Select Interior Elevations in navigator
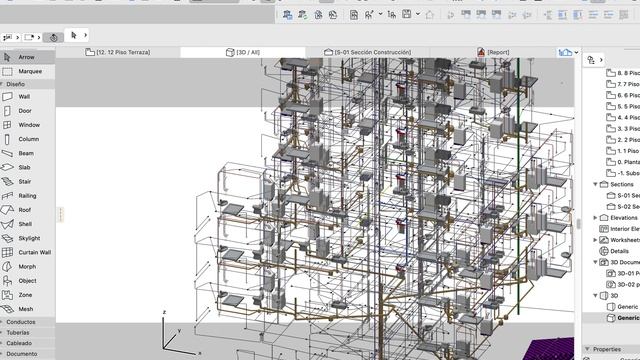The image size is (640, 360). (x=620, y=229)
